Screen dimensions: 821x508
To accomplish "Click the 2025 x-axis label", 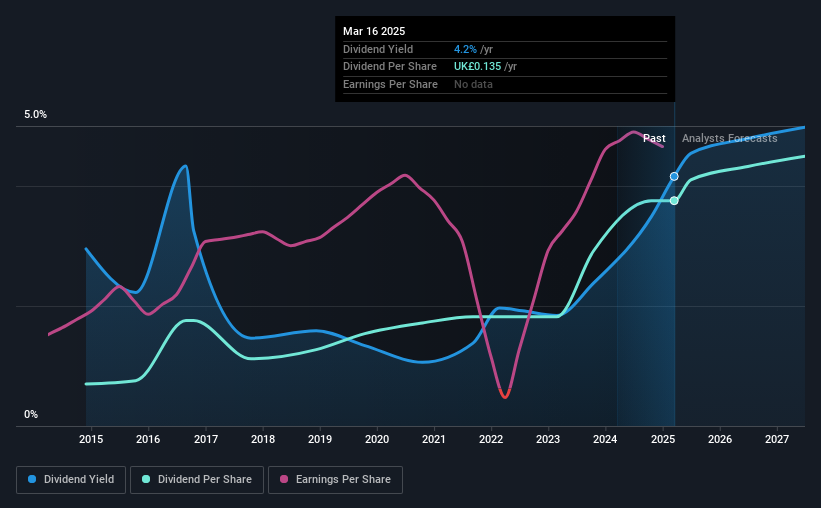I will (x=663, y=439).
